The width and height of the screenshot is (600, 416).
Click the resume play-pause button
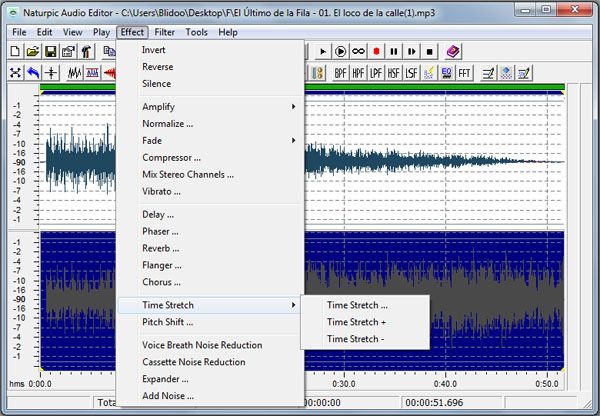[412, 51]
